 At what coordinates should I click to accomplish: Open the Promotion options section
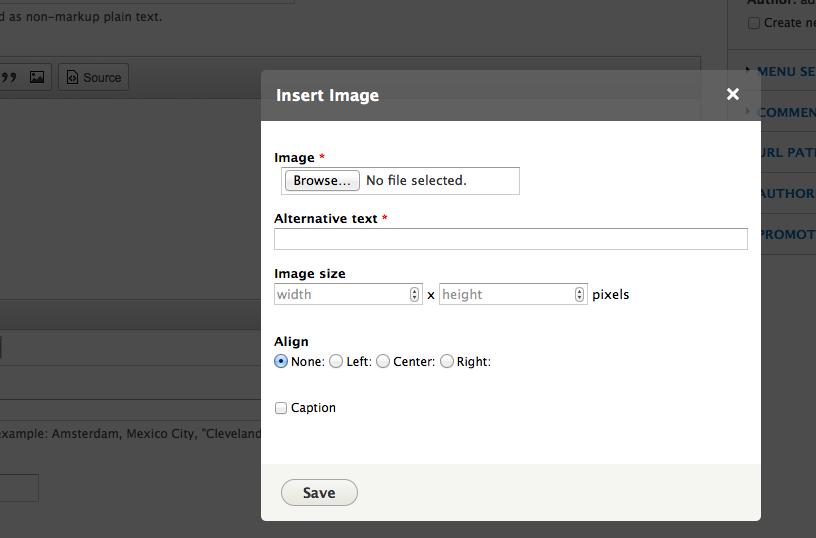[x=788, y=234]
